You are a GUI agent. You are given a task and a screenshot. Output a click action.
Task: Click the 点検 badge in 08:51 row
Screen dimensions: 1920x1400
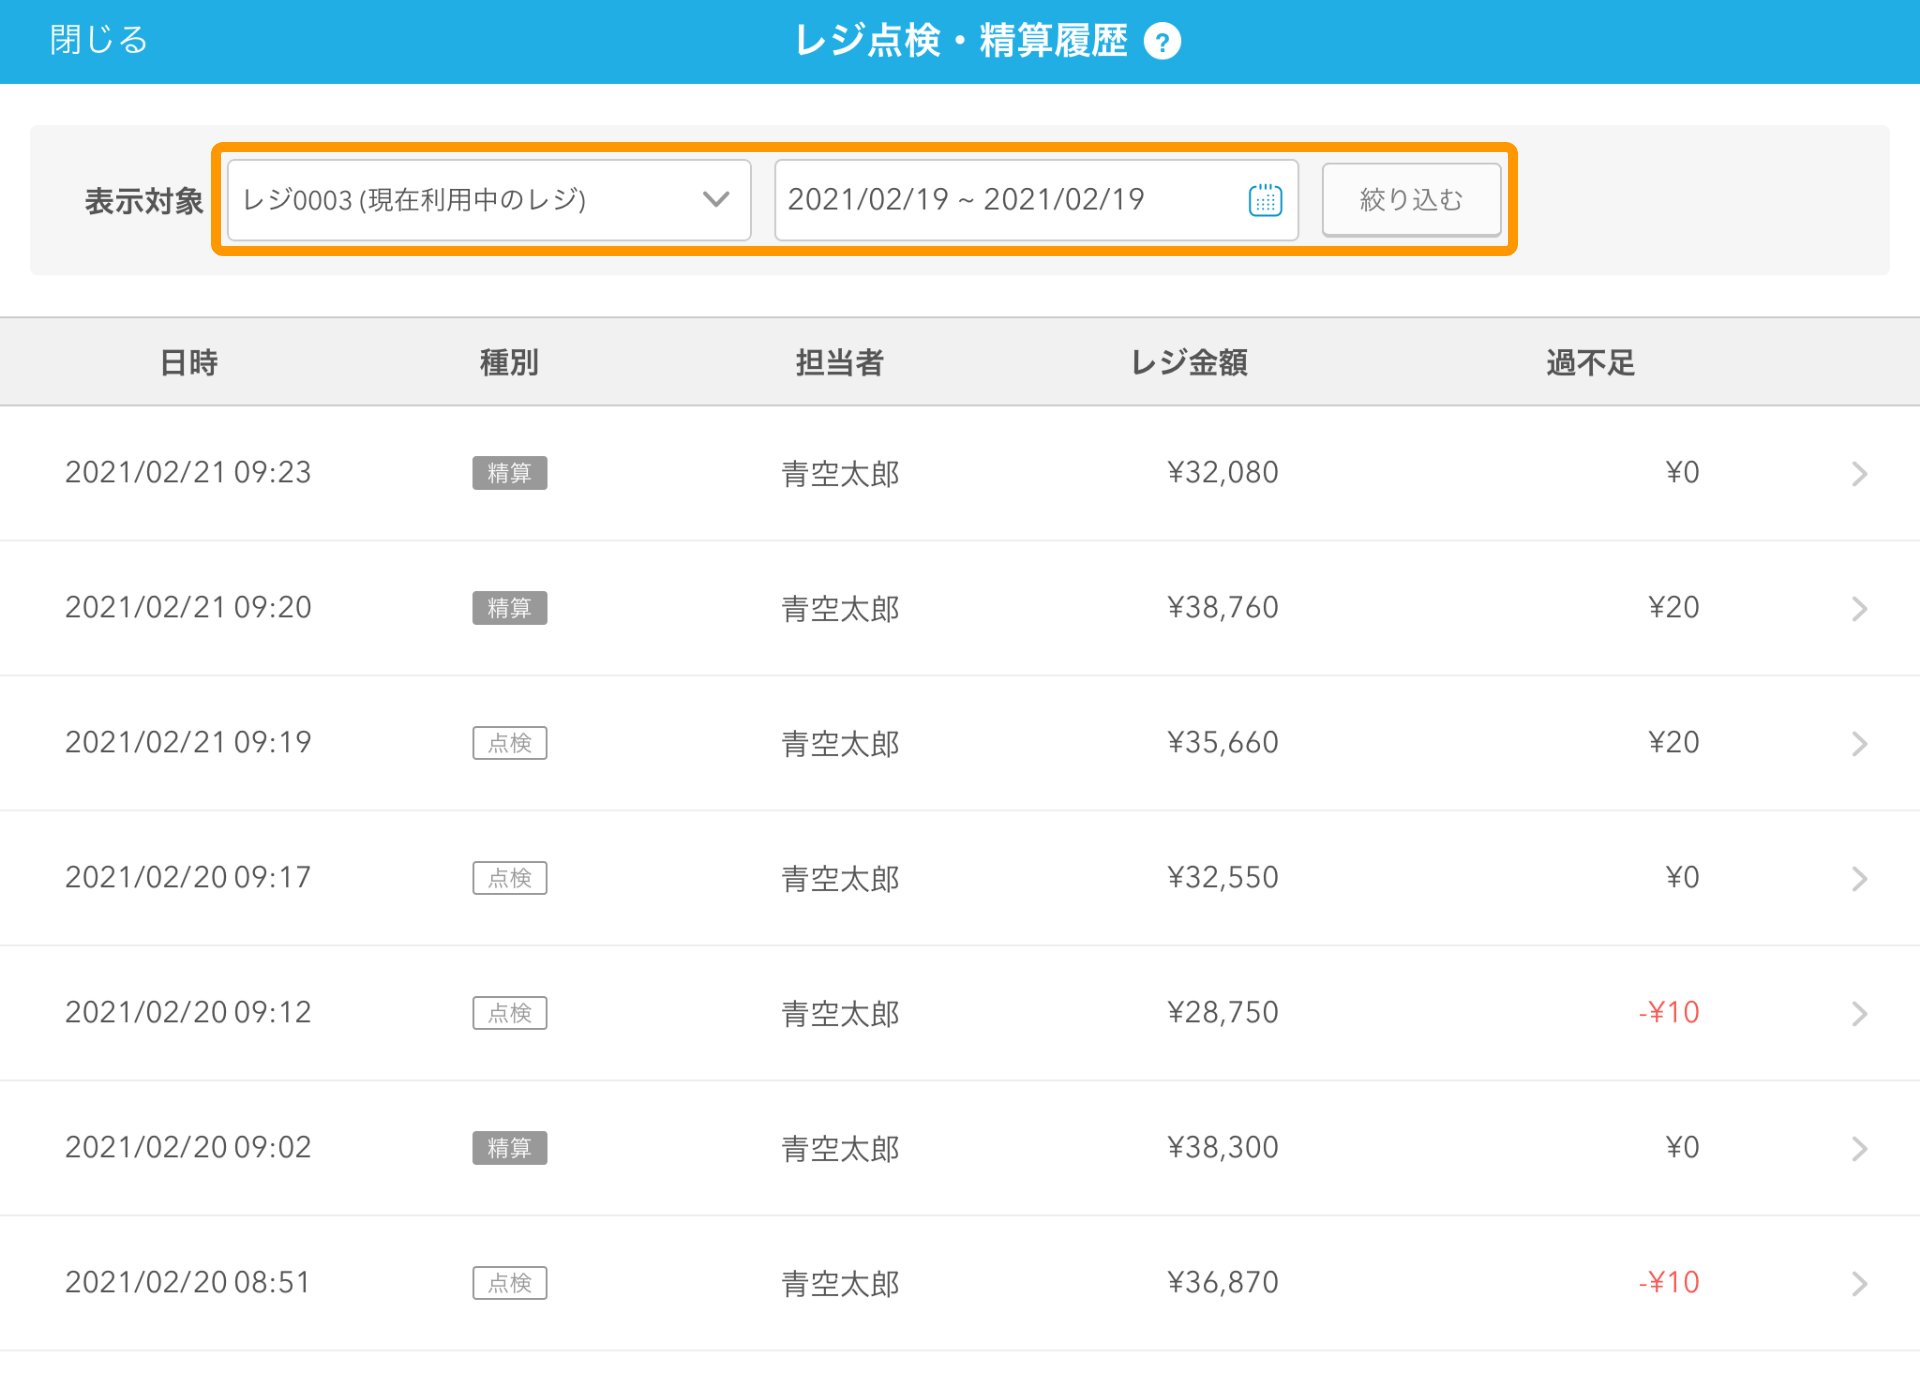510,1283
